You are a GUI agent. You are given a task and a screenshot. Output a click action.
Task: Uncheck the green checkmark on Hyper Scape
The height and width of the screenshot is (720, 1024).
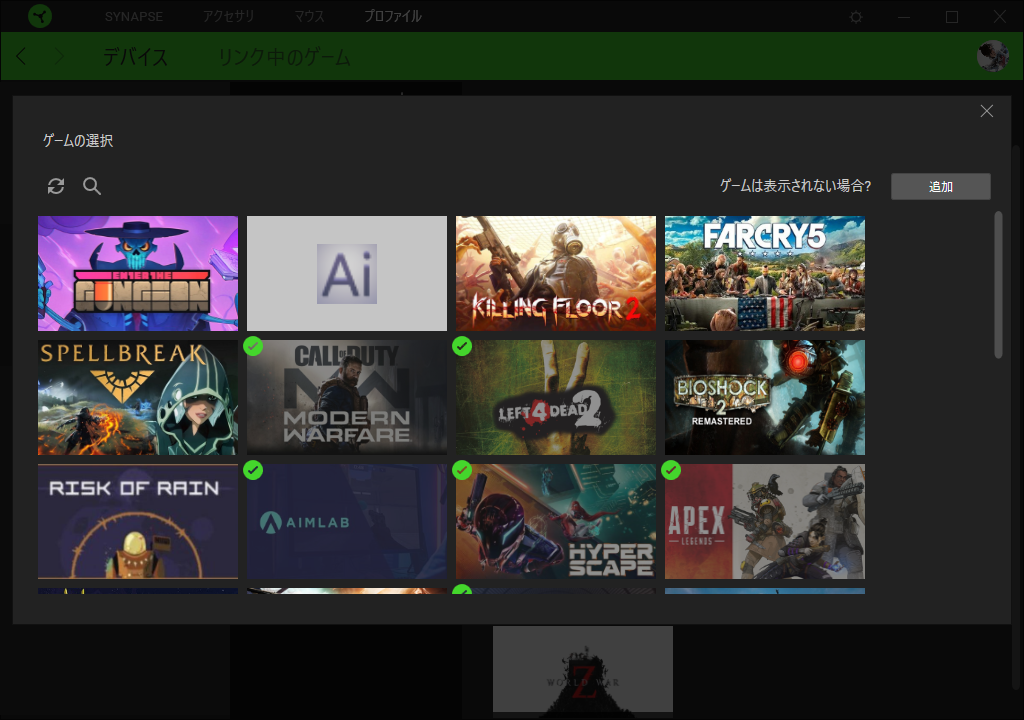[x=462, y=470]
